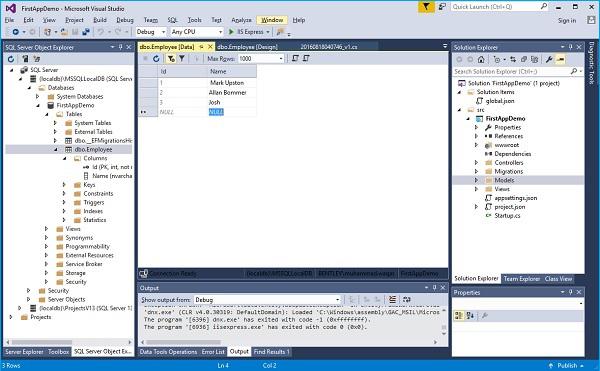
Task: Click the Add SQL Server icon
Action: coord(25,59)
